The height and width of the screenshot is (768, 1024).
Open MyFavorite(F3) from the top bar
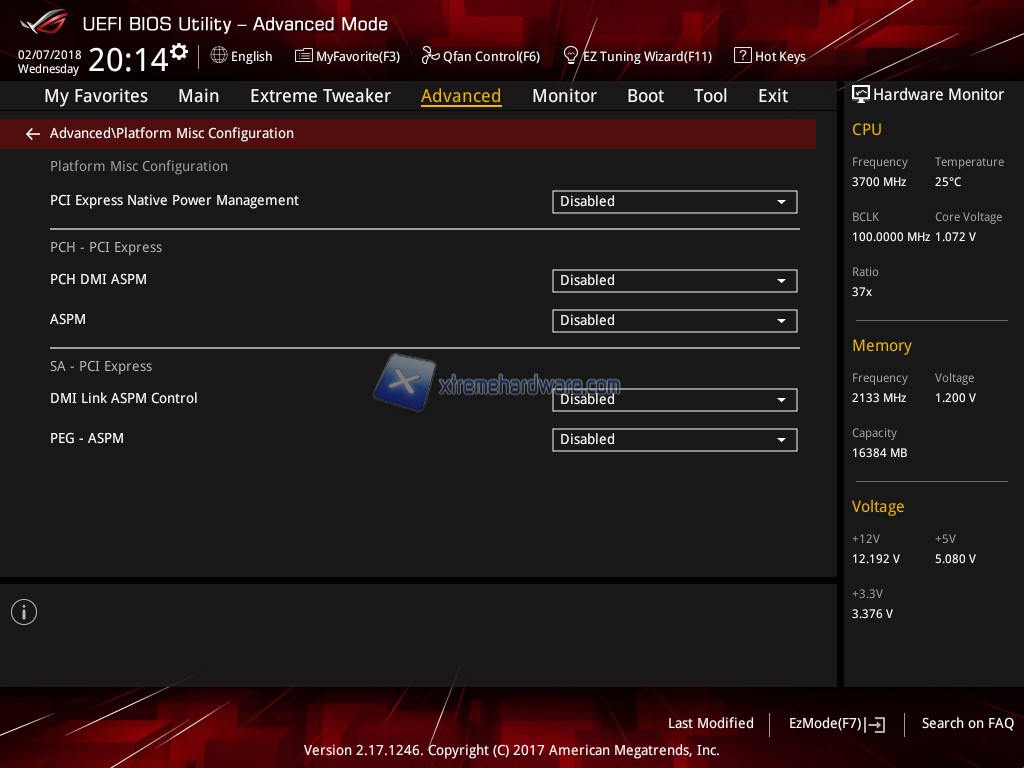(x=347, y=56)
